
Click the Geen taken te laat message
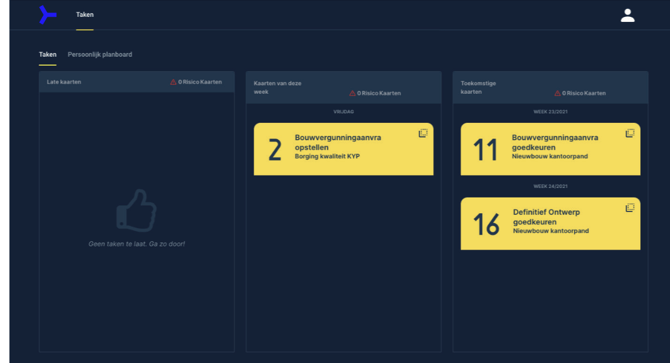click(x=137, y=244)
